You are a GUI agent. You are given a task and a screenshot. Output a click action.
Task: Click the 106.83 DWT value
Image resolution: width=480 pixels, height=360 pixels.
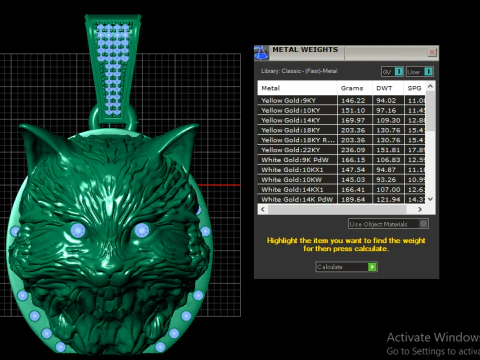(388, 160)
